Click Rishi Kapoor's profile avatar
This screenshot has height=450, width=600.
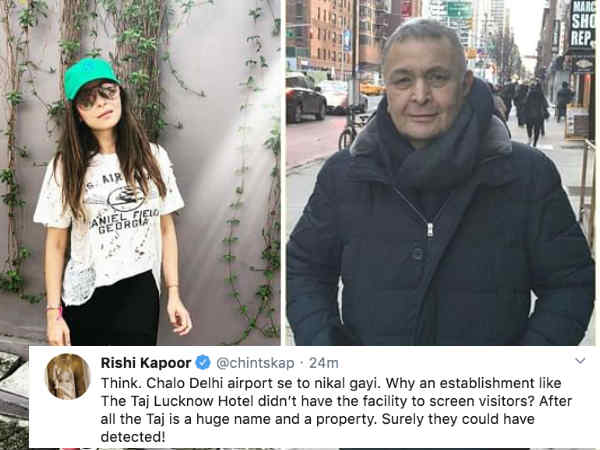point(68,377)
